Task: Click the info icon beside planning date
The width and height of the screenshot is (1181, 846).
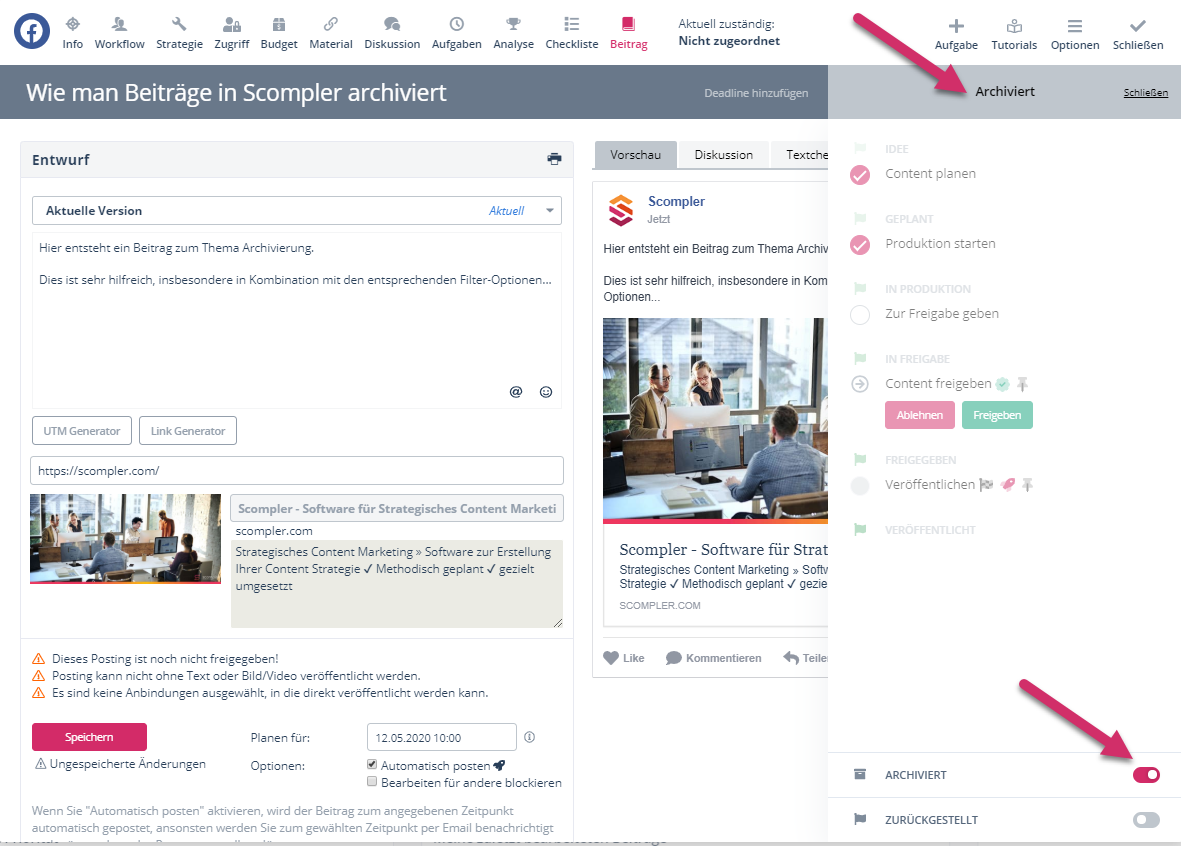Action: coord(530,737)
